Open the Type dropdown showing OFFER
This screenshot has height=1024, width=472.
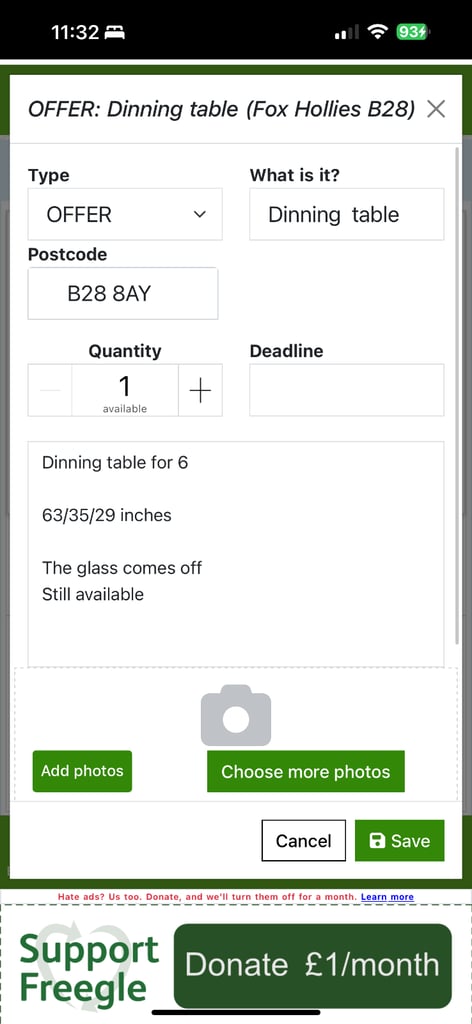coord(125,214)
